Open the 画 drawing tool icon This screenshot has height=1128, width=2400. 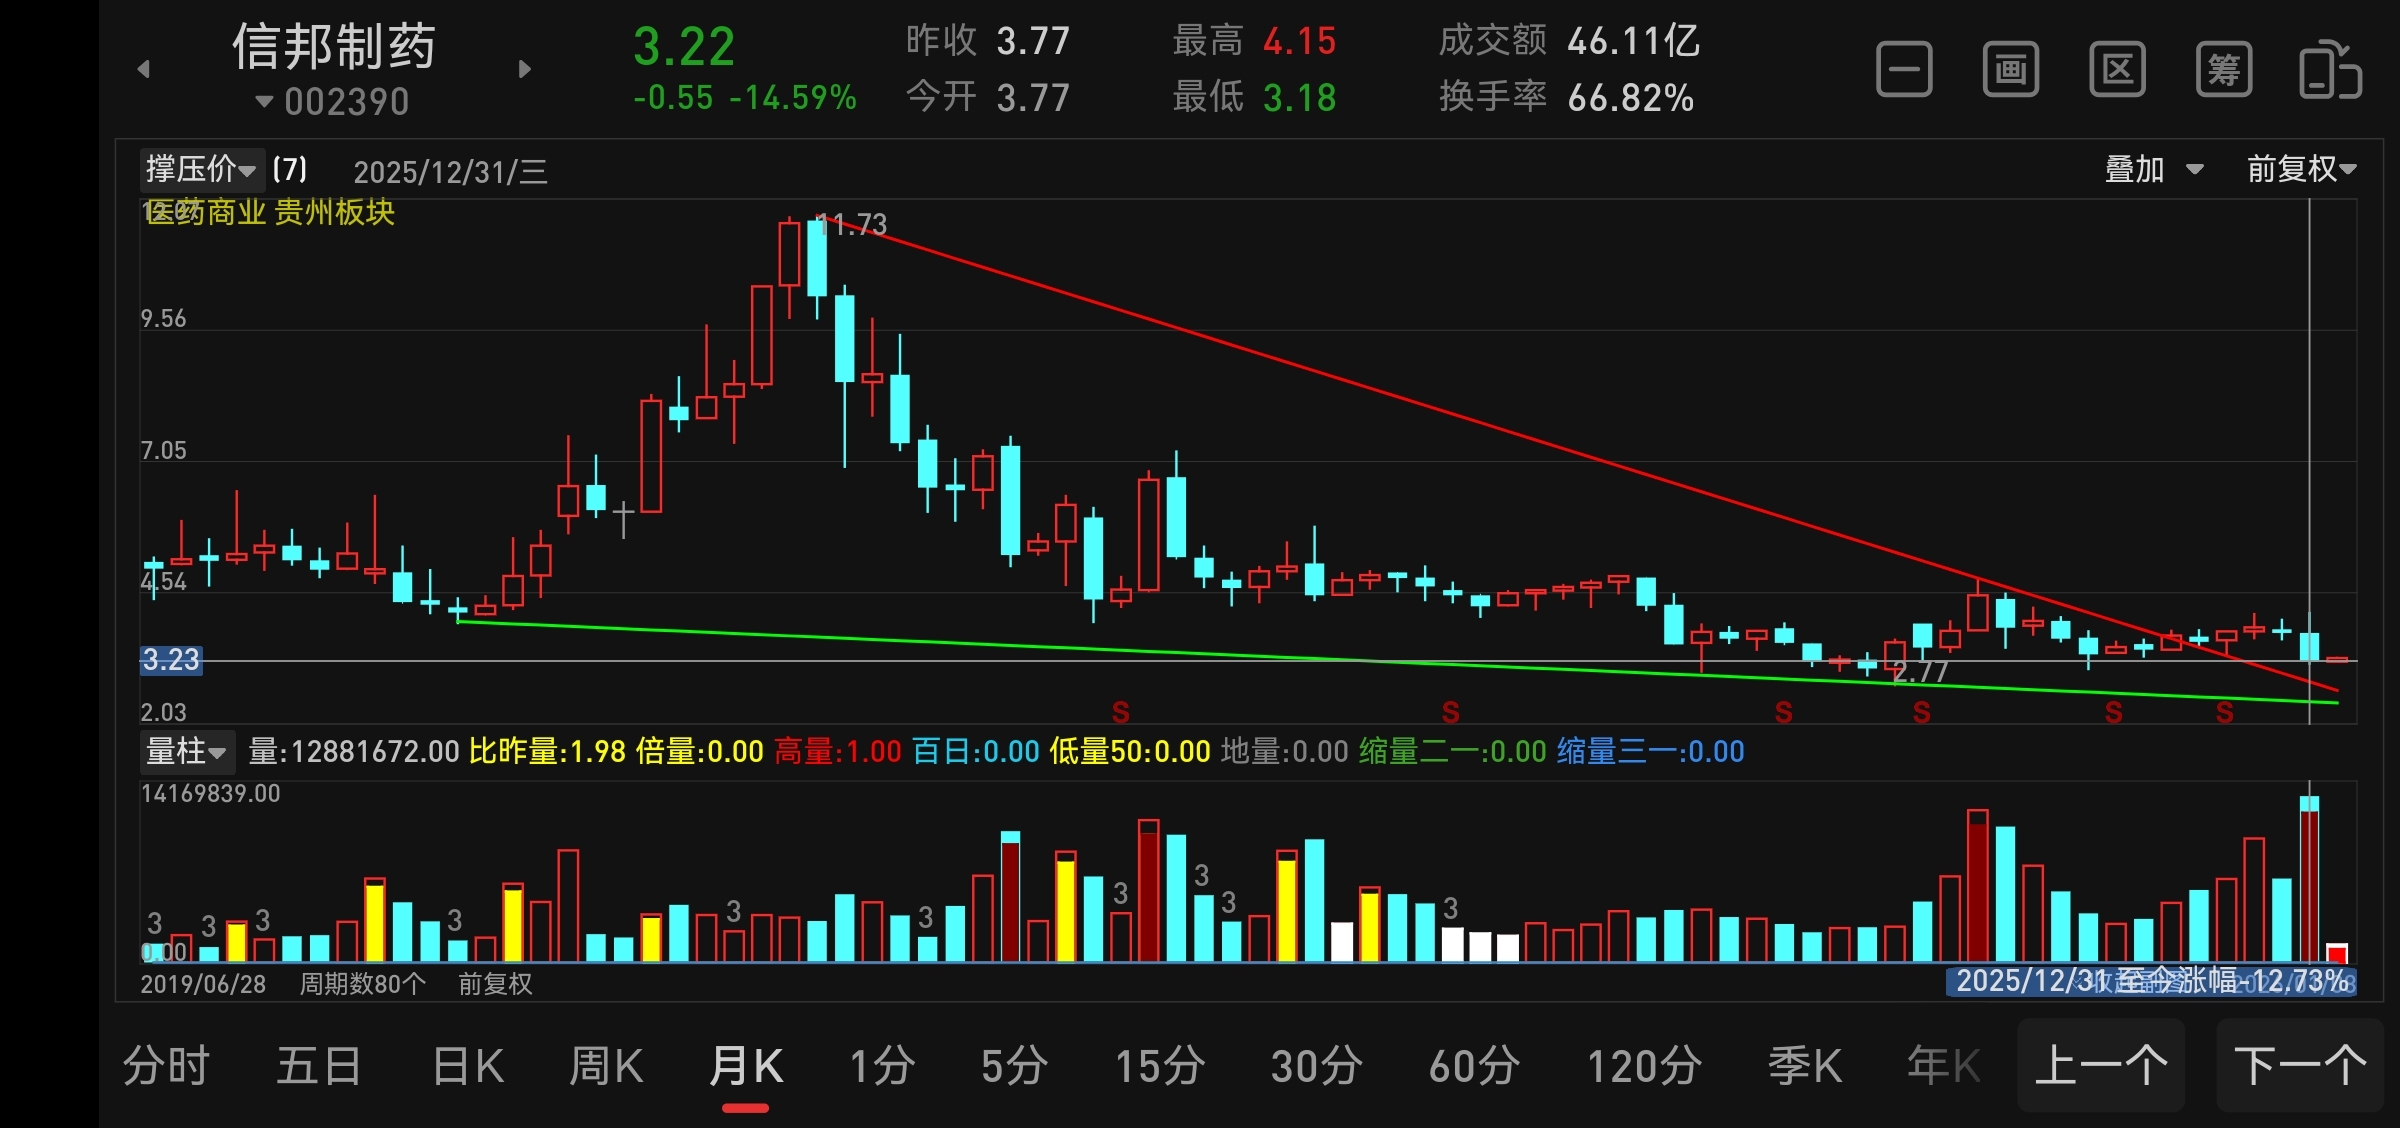(2011, 70)
